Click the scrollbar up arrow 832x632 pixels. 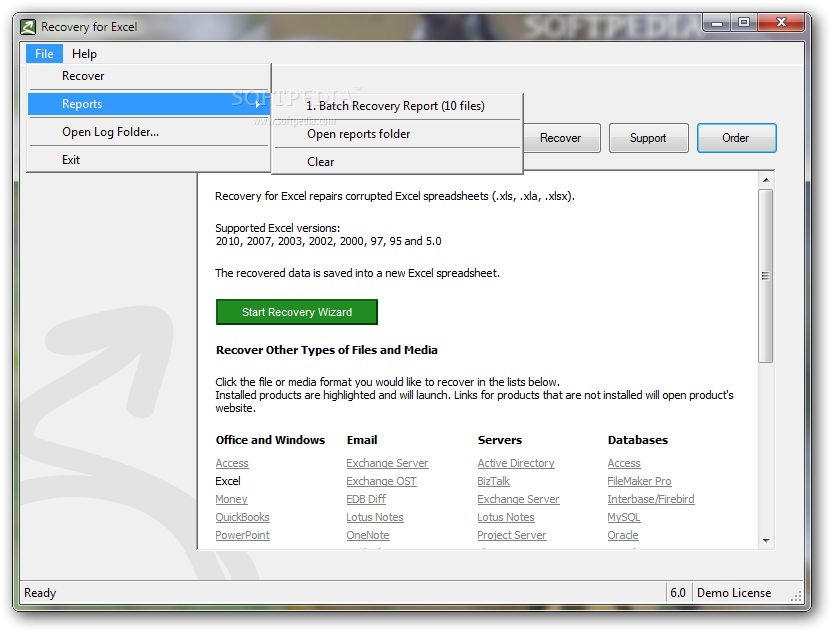pos(766,180)
